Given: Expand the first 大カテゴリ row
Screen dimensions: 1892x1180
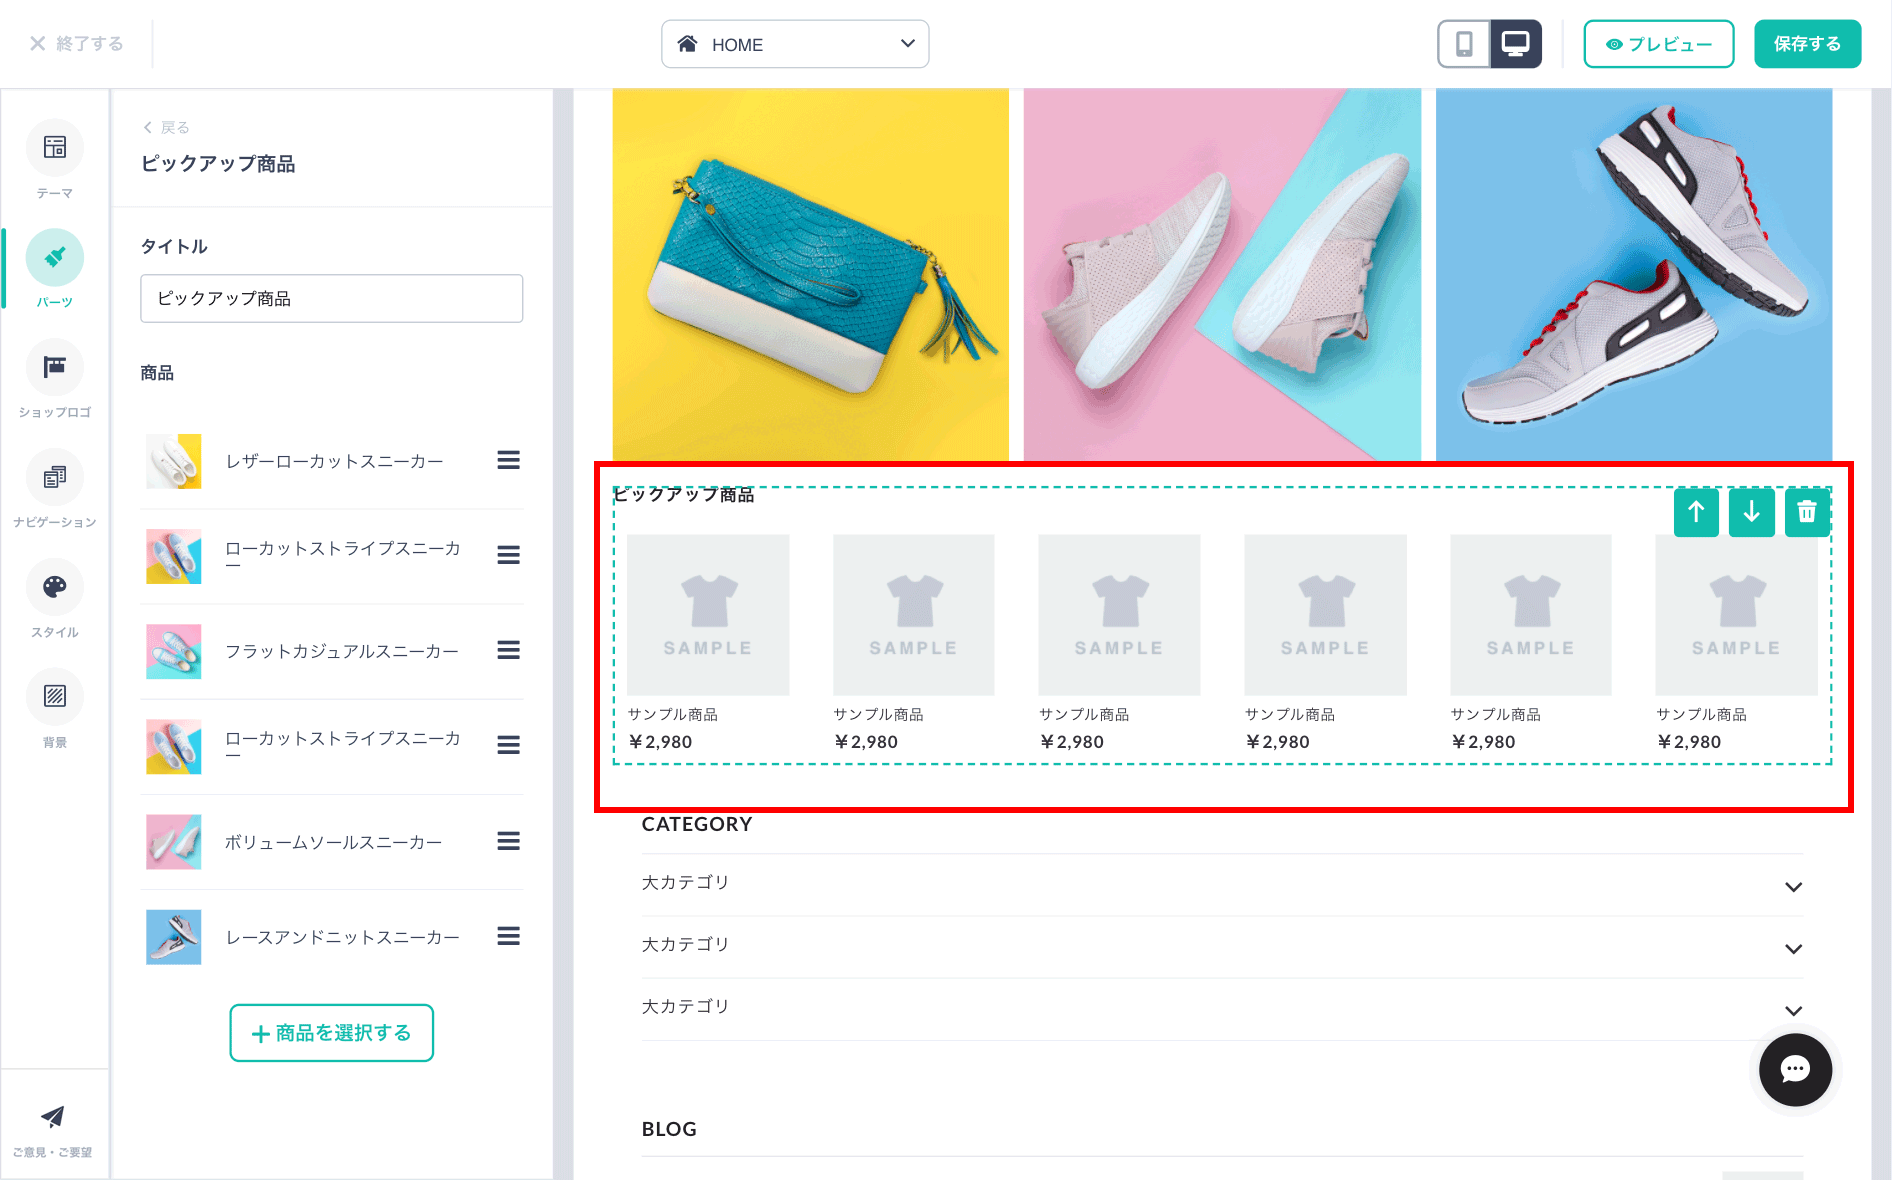Looking at the screenshot, I should click(x=1223, y=885).
